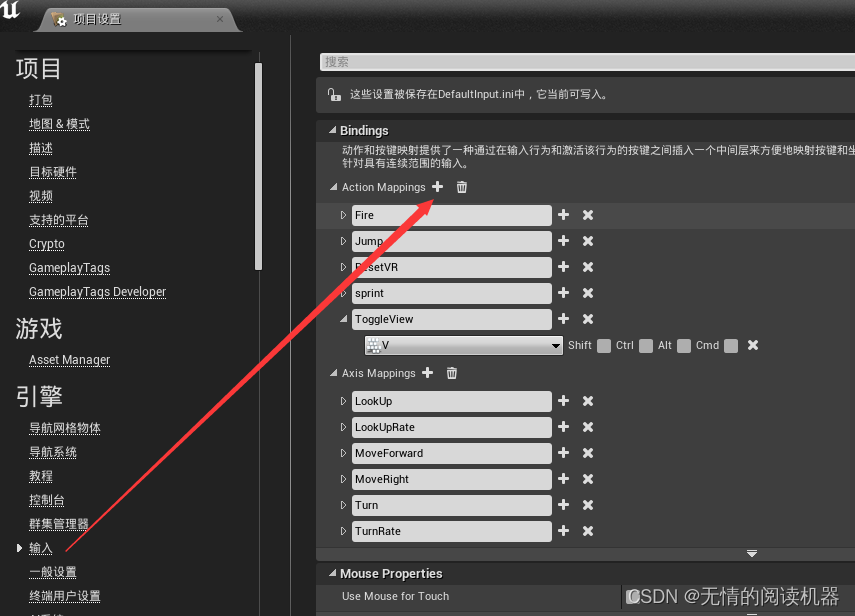Expand the LookUp axis mapping
Image resolution: width=855 pixels, height=616 pixels.
pos(343,401)
